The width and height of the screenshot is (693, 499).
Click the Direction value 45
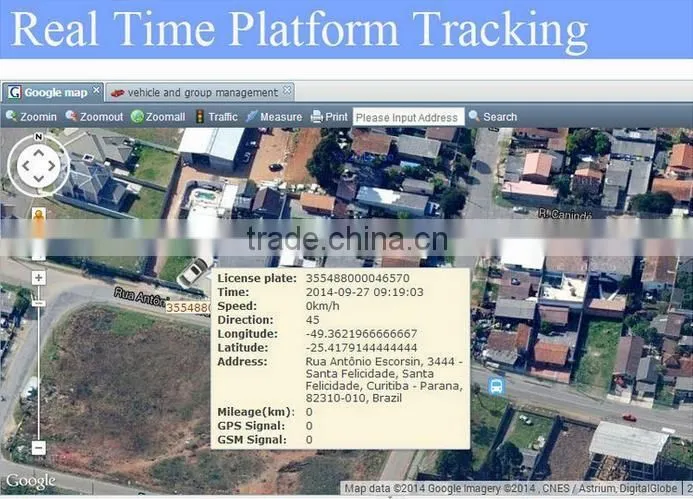tap(312, 320)
